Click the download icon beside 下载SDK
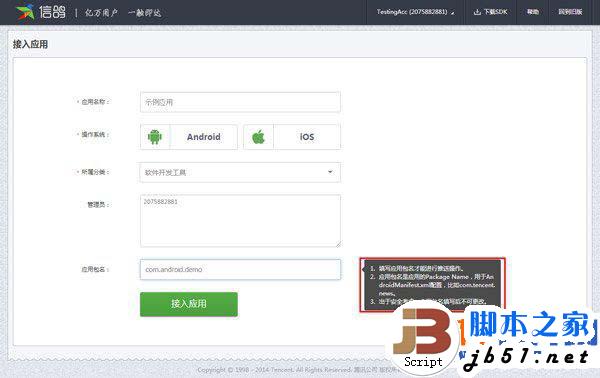 [x=477, y=12]
